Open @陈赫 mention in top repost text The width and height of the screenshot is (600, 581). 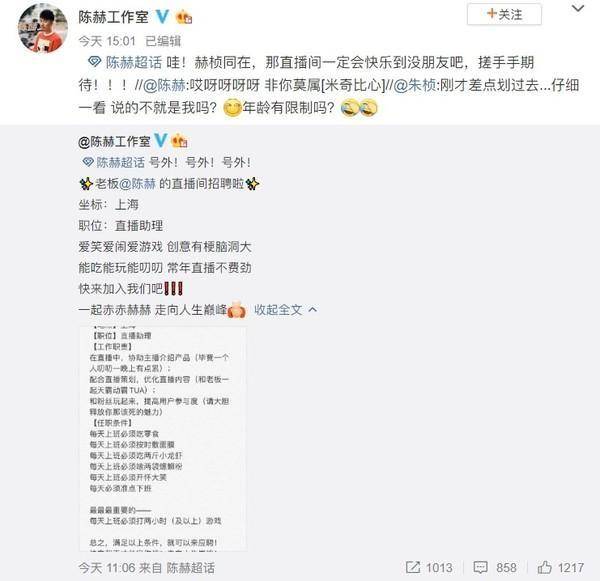(x=165, y=85)
